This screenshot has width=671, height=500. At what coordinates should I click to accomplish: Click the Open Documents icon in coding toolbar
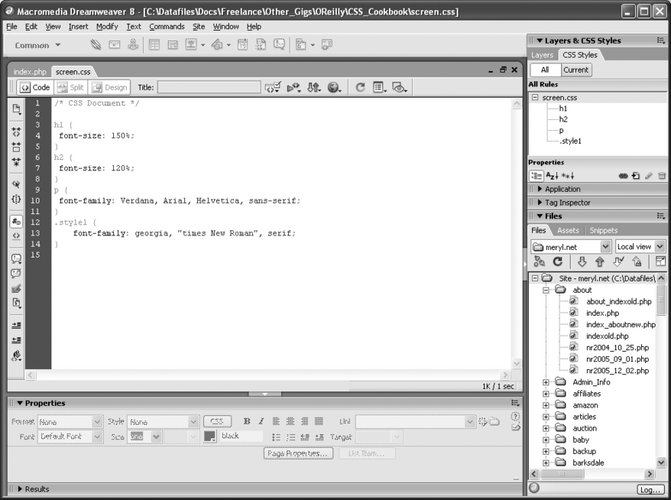tap(16, 109)
